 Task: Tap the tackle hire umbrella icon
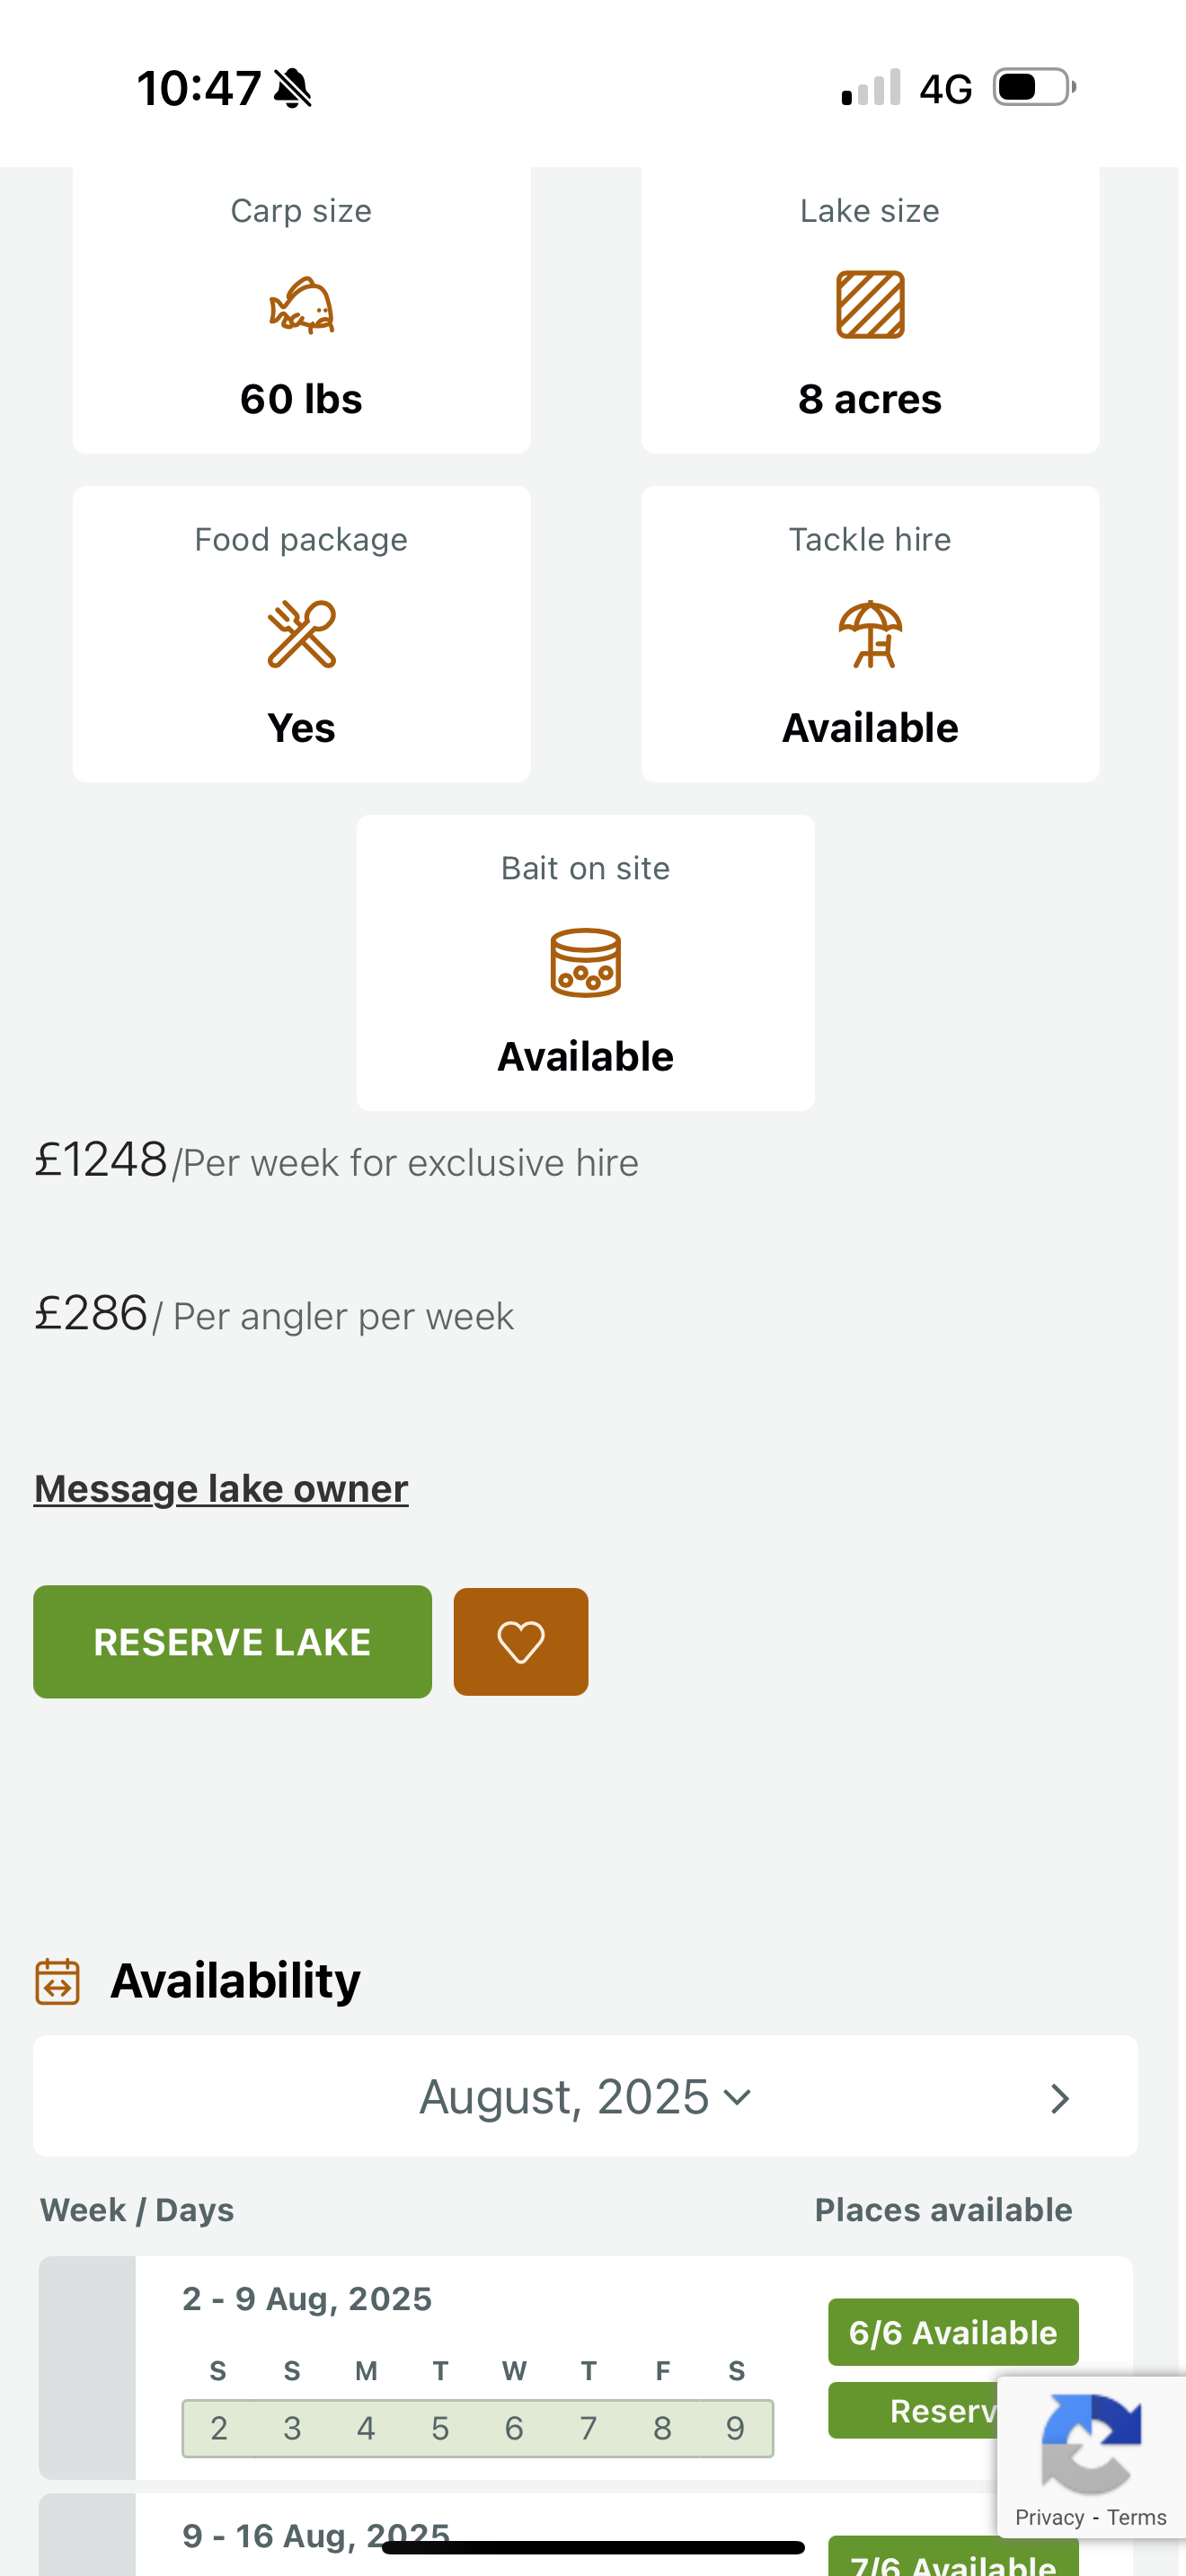pyautogui.click(x=870, y=634)
